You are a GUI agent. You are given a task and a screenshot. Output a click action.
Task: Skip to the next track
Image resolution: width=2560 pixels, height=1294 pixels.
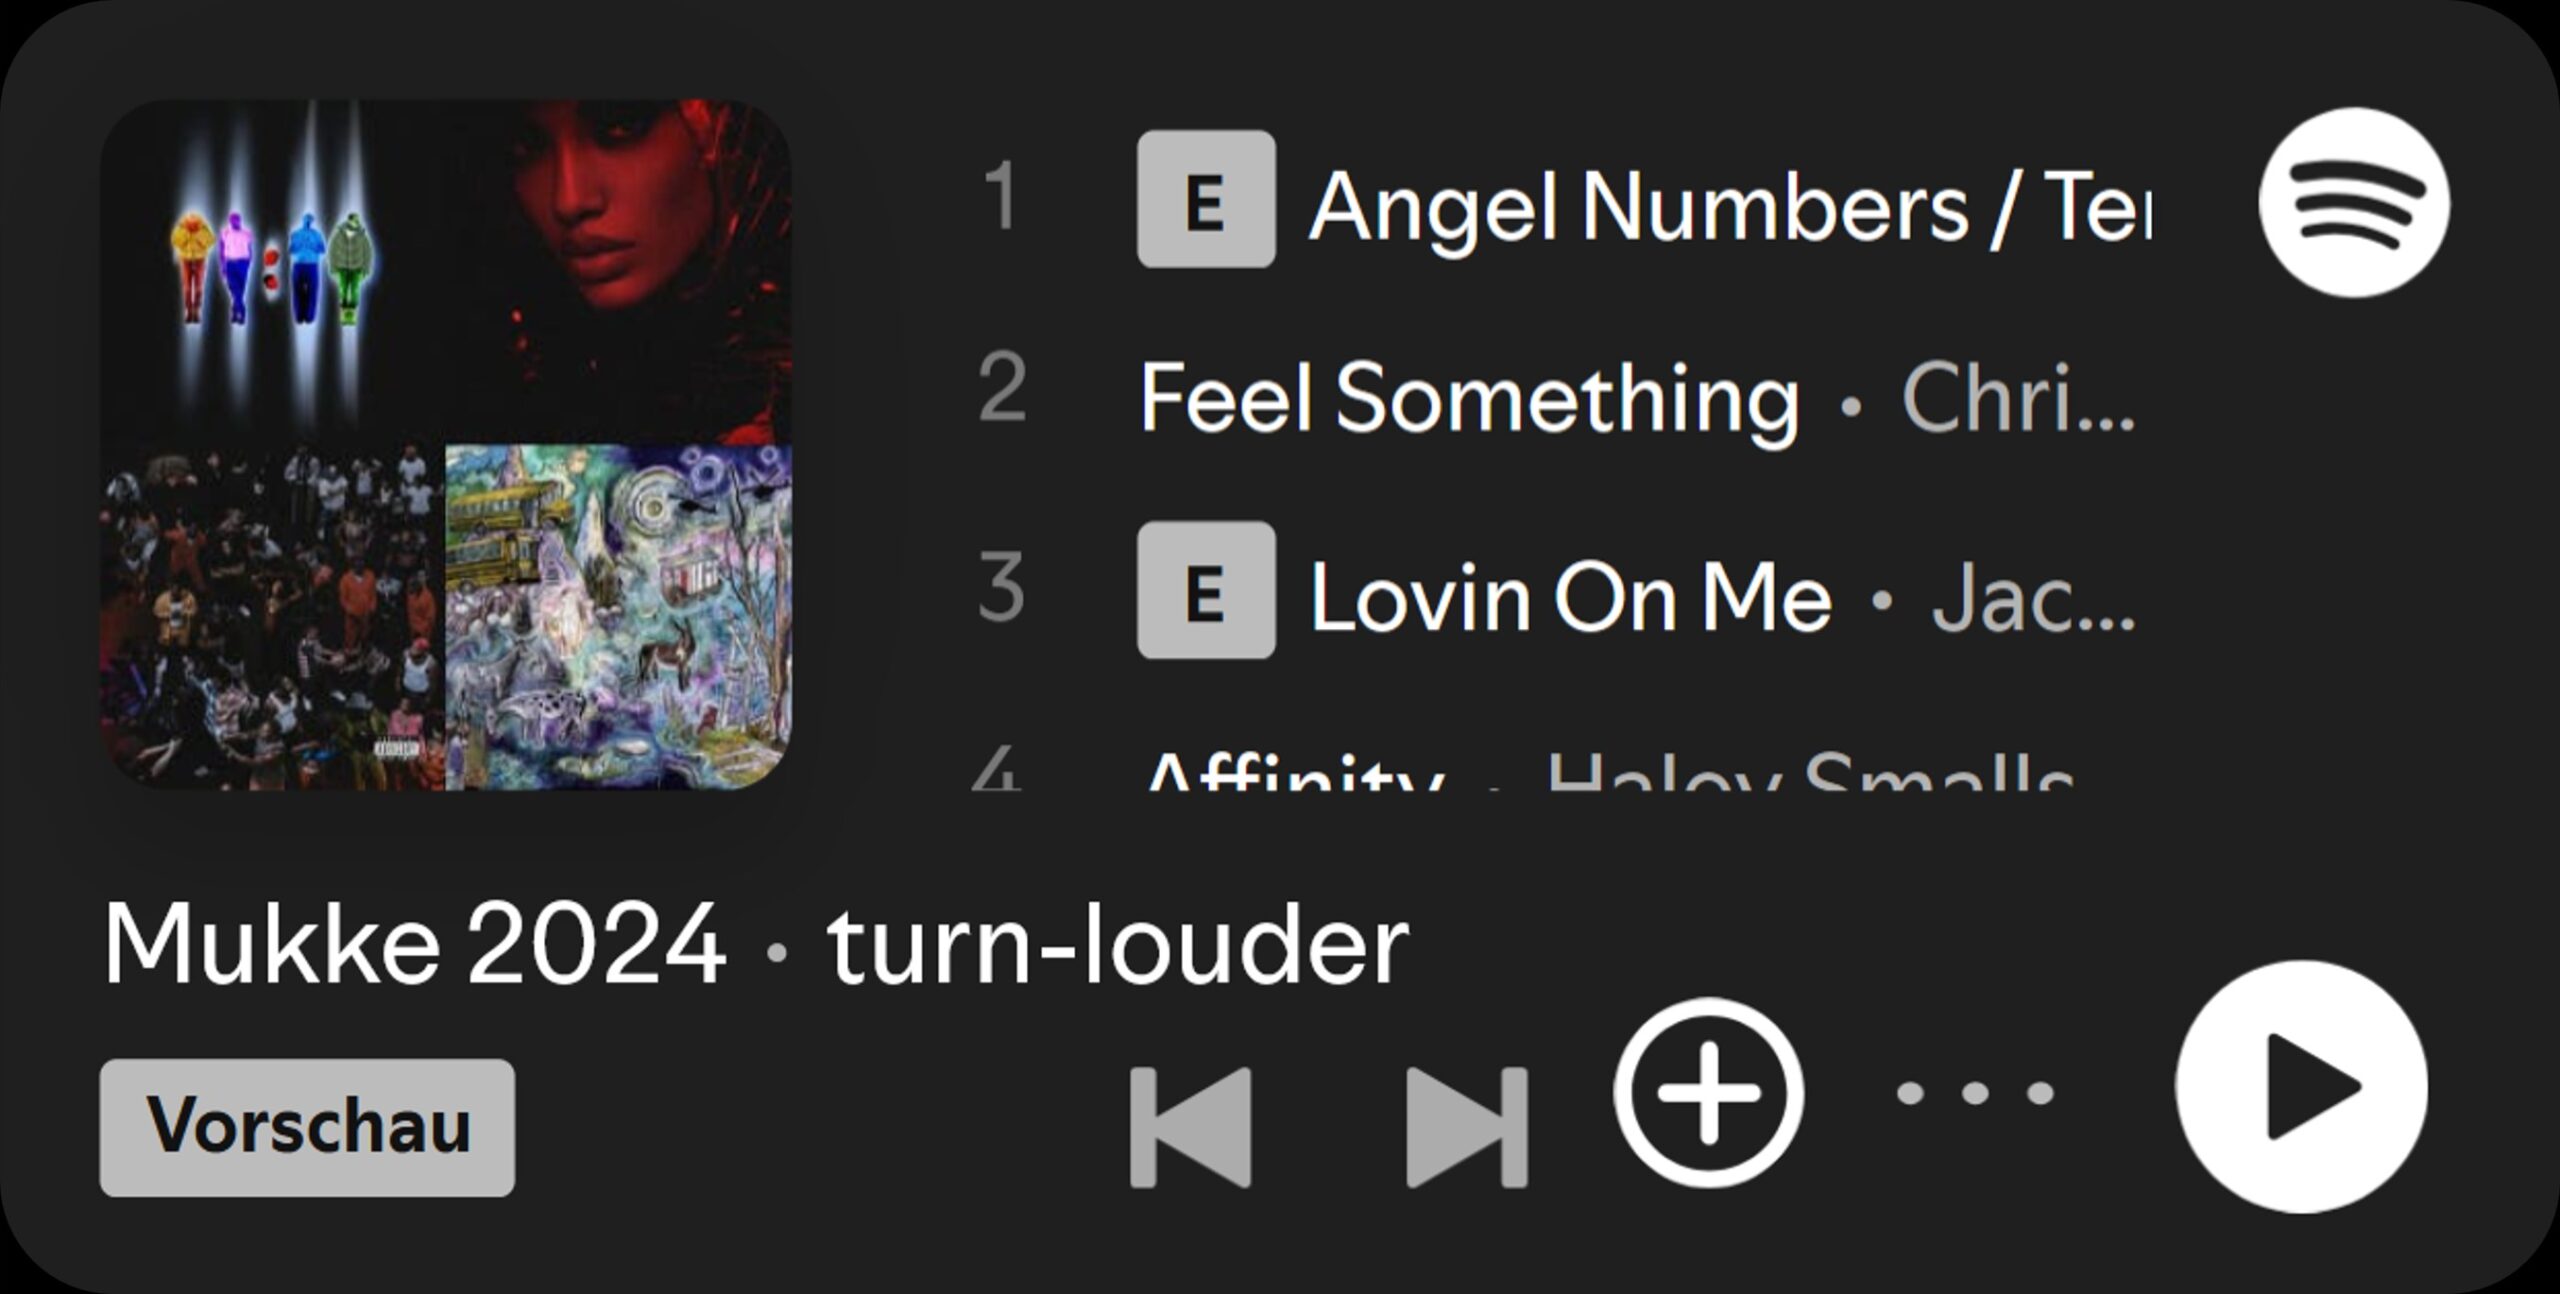pyautogui.click(x=1467, y=1127)
